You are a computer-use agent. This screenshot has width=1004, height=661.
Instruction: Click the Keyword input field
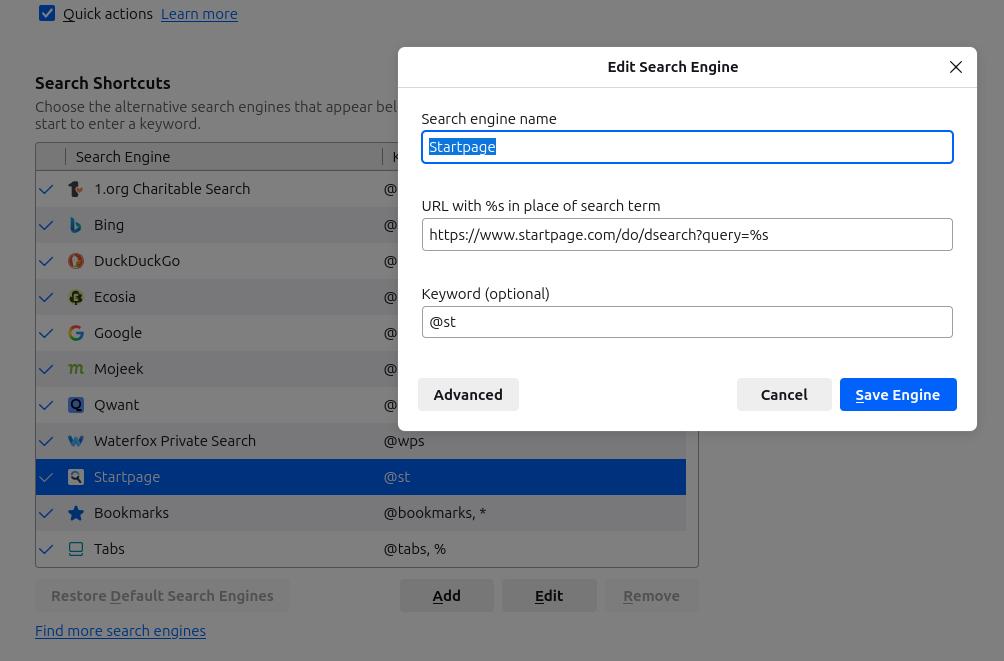(687, 322)
